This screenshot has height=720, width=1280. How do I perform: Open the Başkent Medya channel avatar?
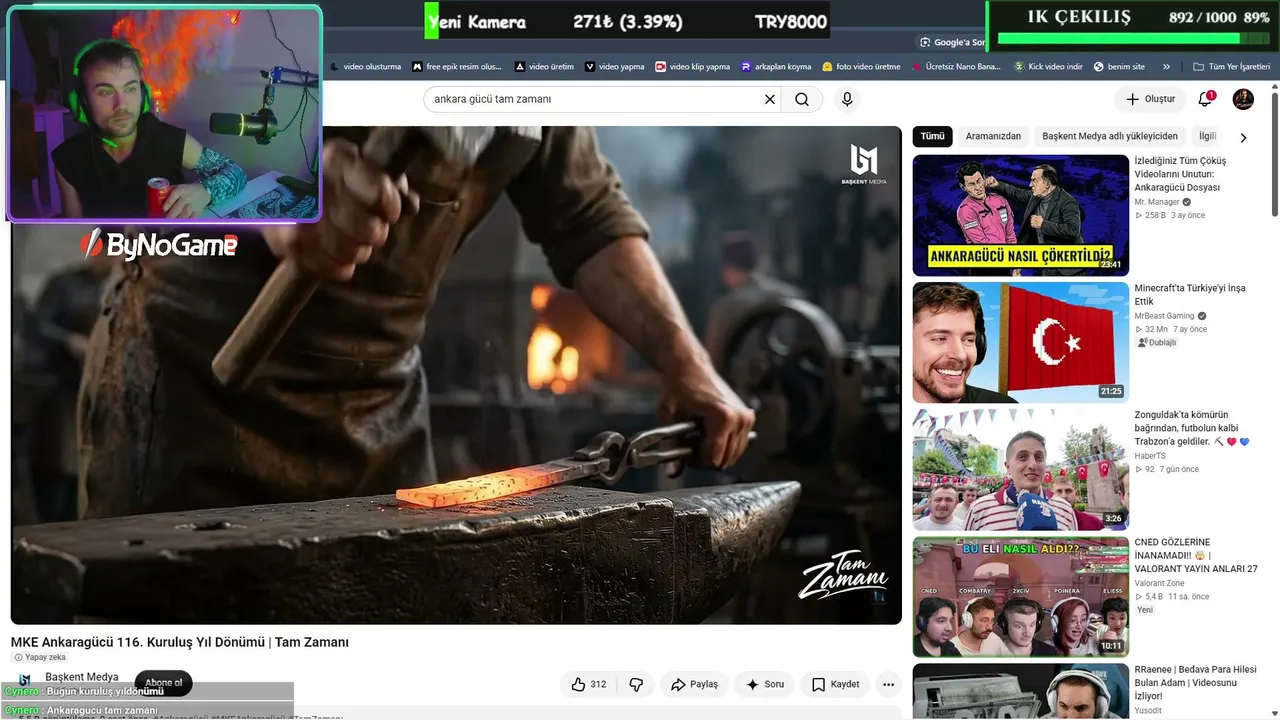tap(25, 681)
